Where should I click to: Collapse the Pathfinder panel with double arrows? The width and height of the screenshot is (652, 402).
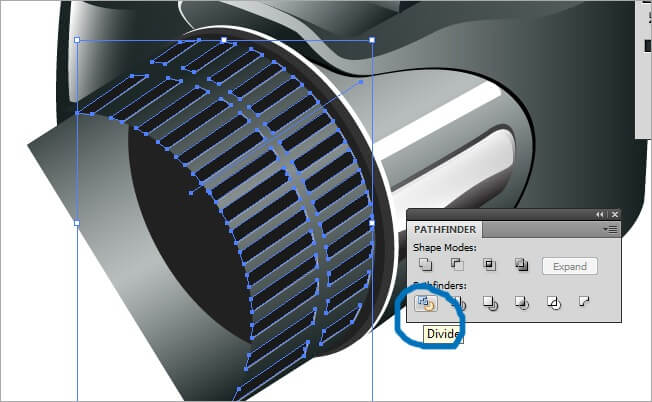(x=600, y=214)
